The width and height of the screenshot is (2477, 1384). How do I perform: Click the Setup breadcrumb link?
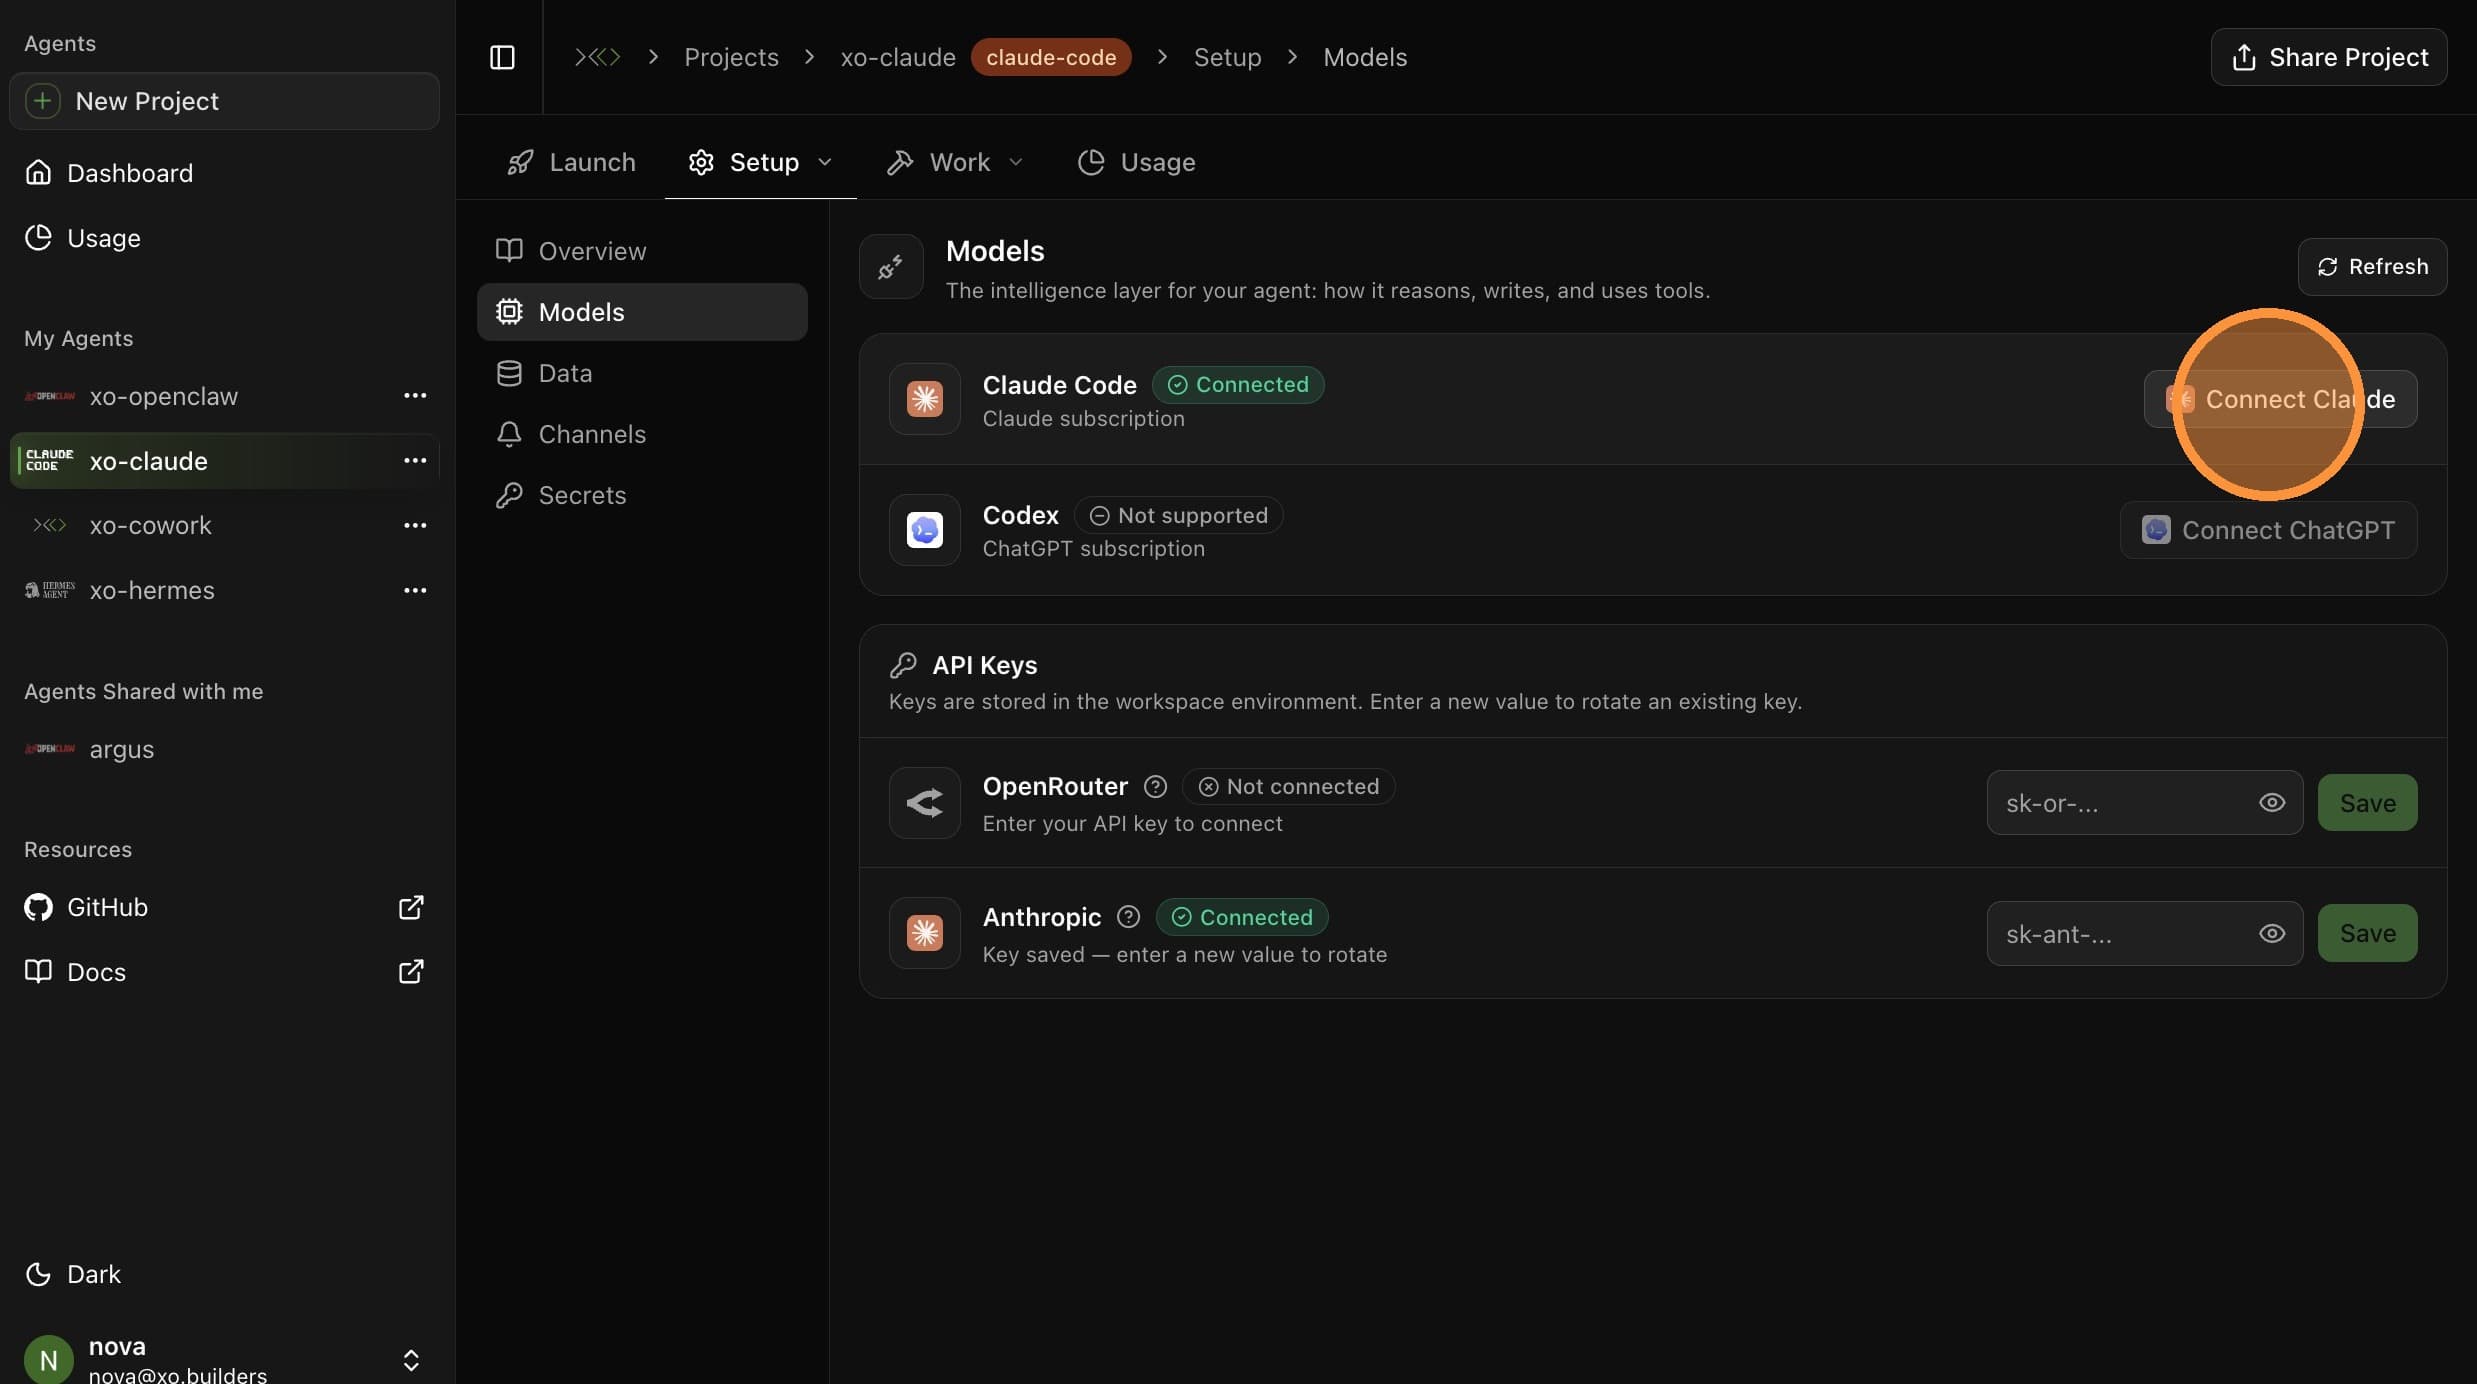coord(1227,57)
